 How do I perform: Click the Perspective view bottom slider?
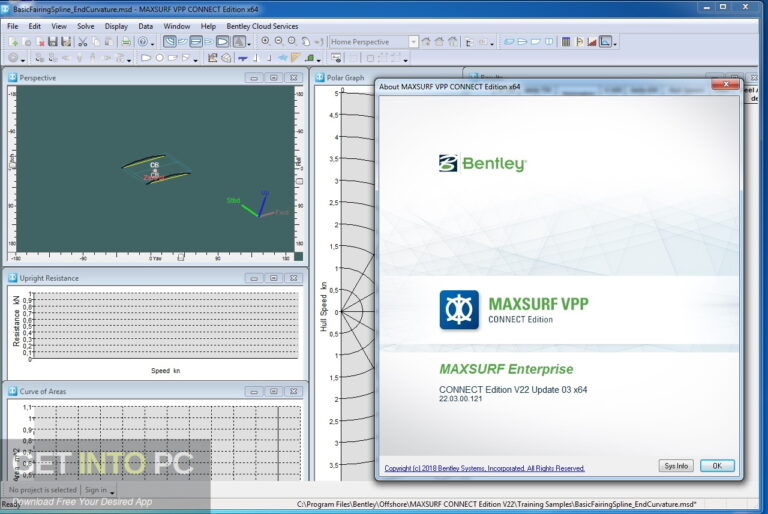coord(181,257)
